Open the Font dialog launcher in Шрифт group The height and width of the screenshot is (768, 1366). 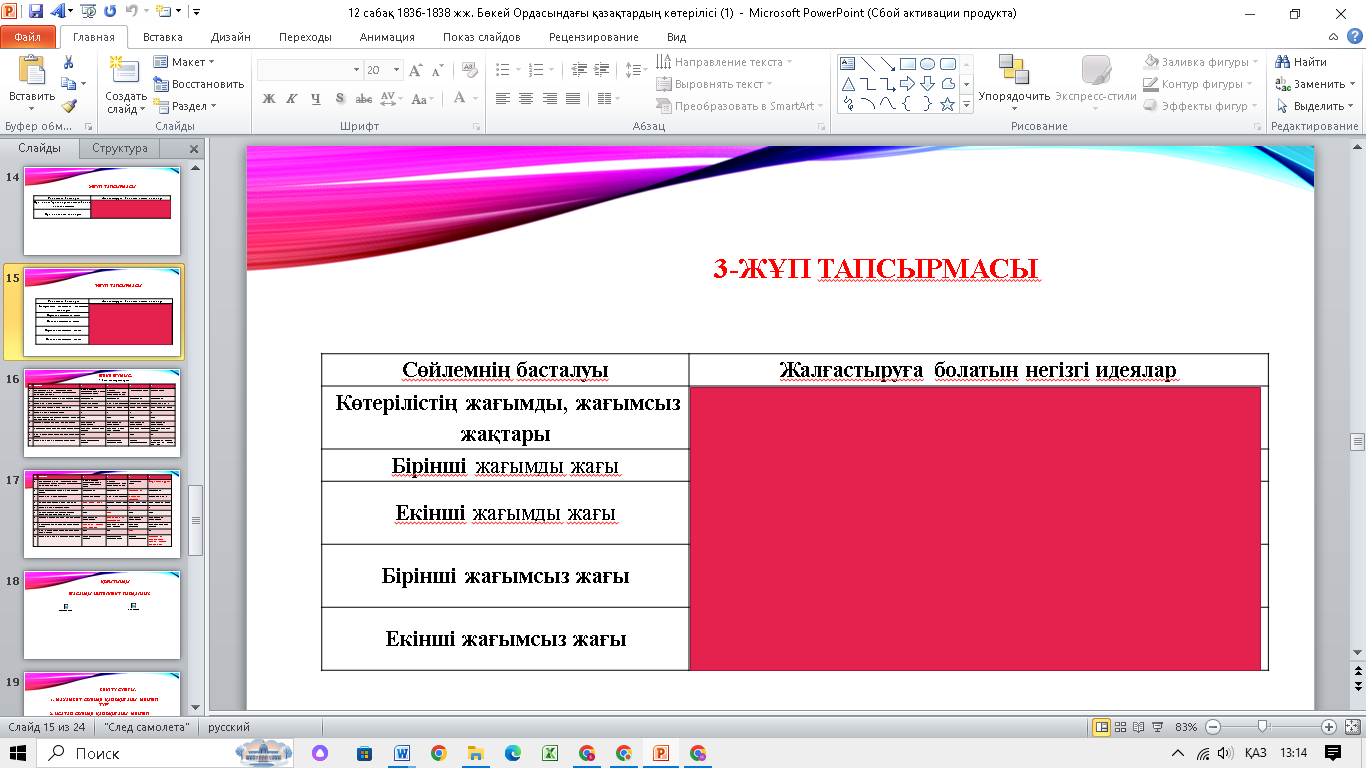[477, 127]
